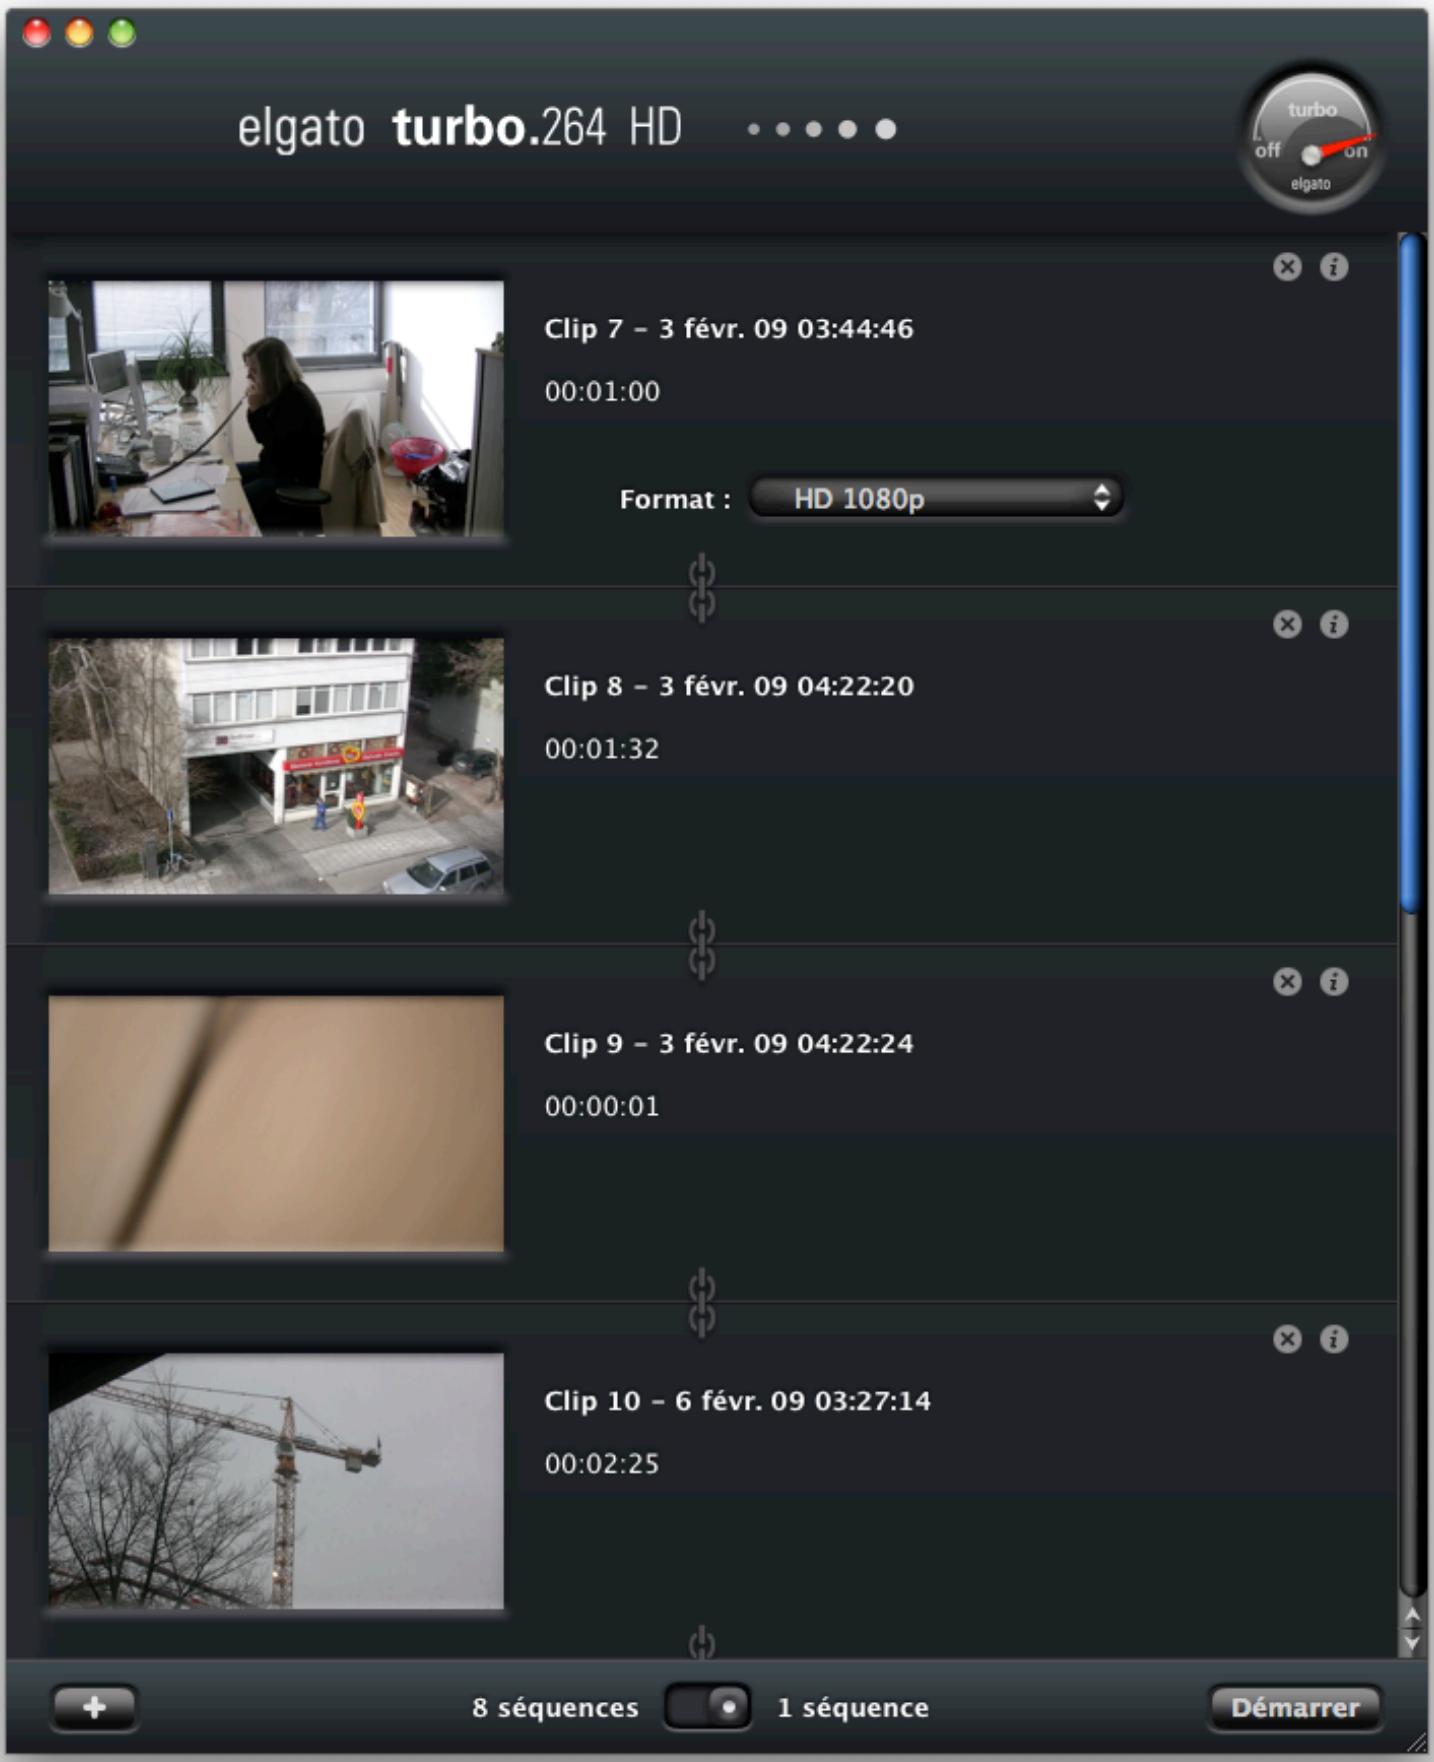This screenshot has width=1434, height=1762.
Task: Click the scrollbar down arrow
Action: click(1412, 1641)
